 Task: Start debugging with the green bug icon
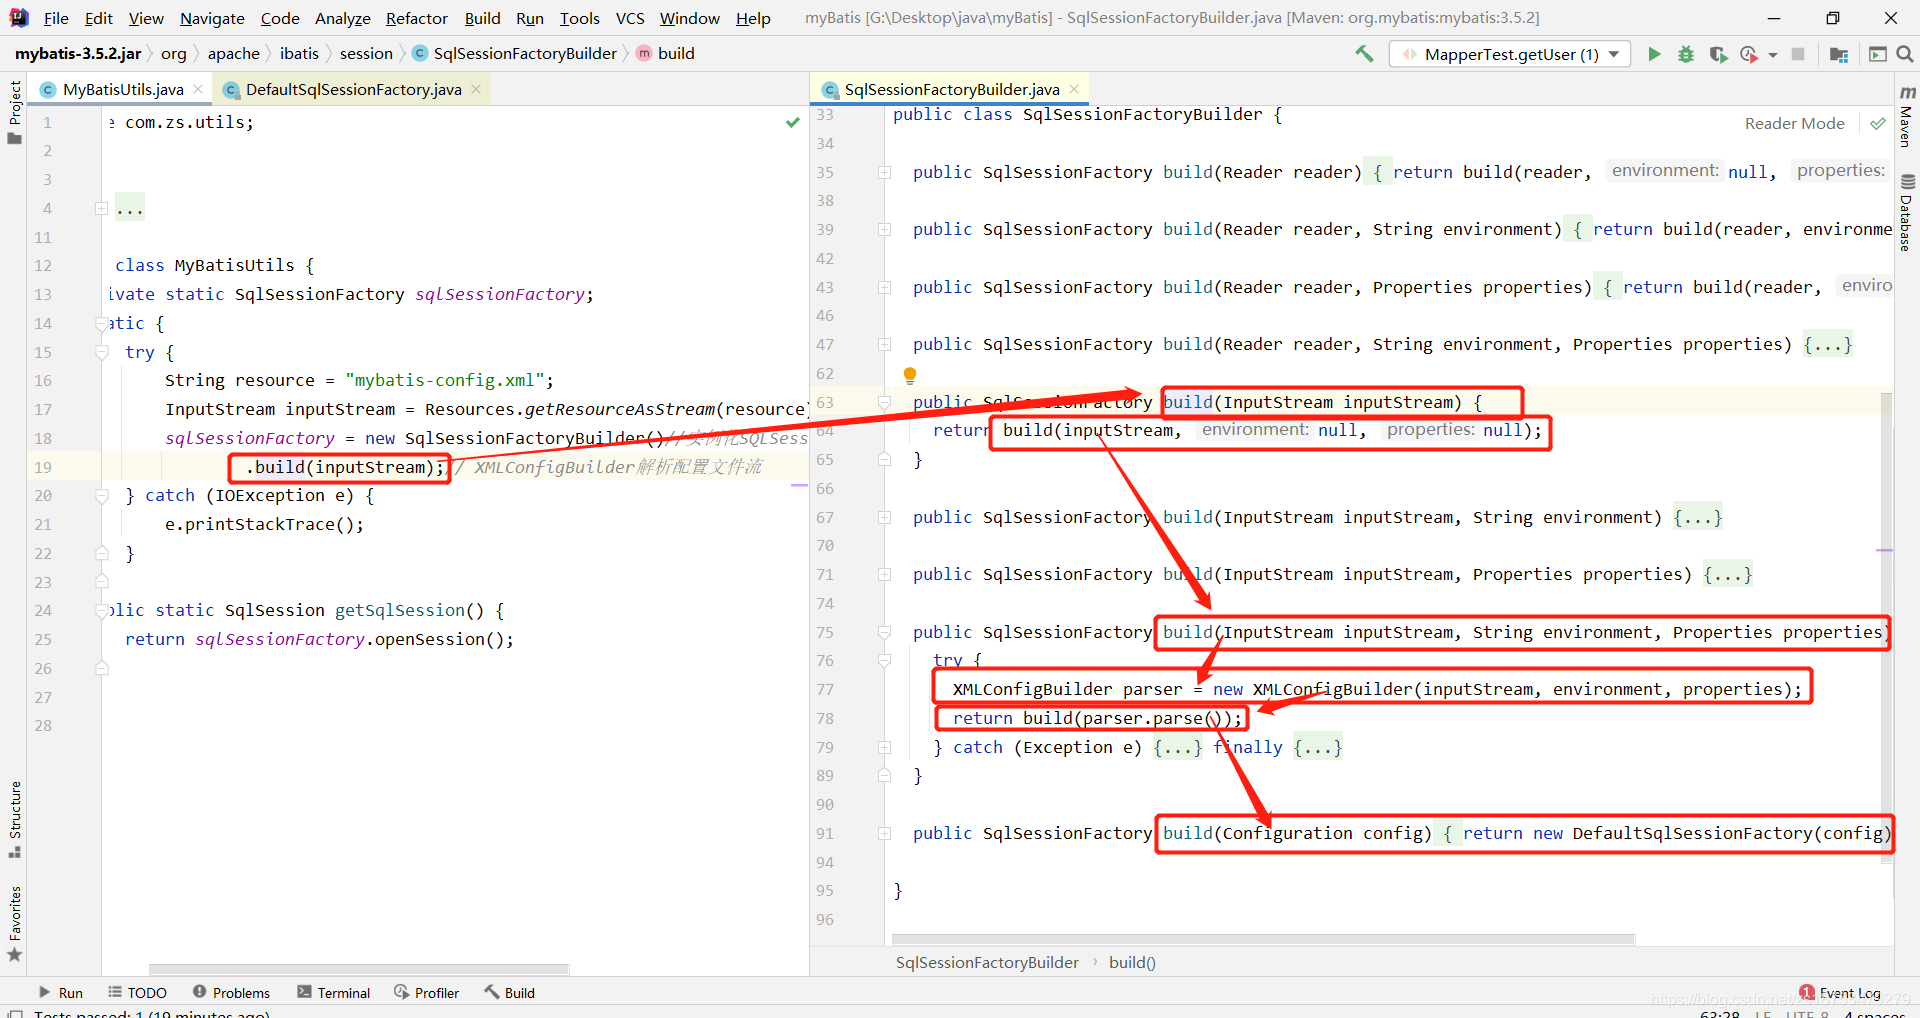[1686, 54]
